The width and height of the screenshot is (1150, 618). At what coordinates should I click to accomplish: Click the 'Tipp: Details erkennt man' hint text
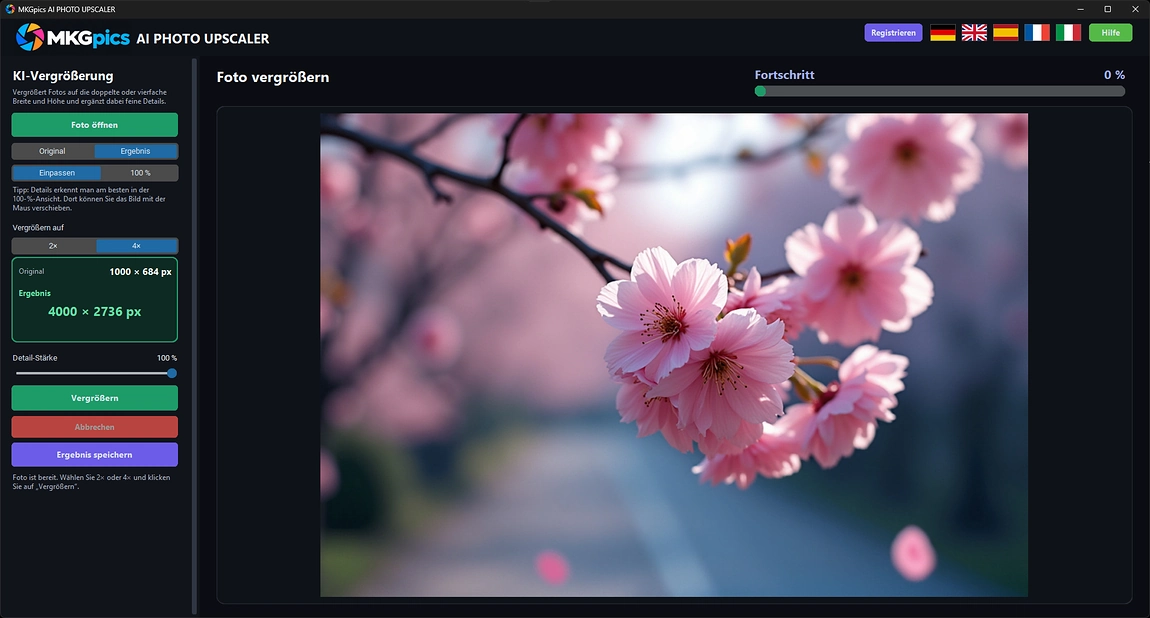point(89,199)
